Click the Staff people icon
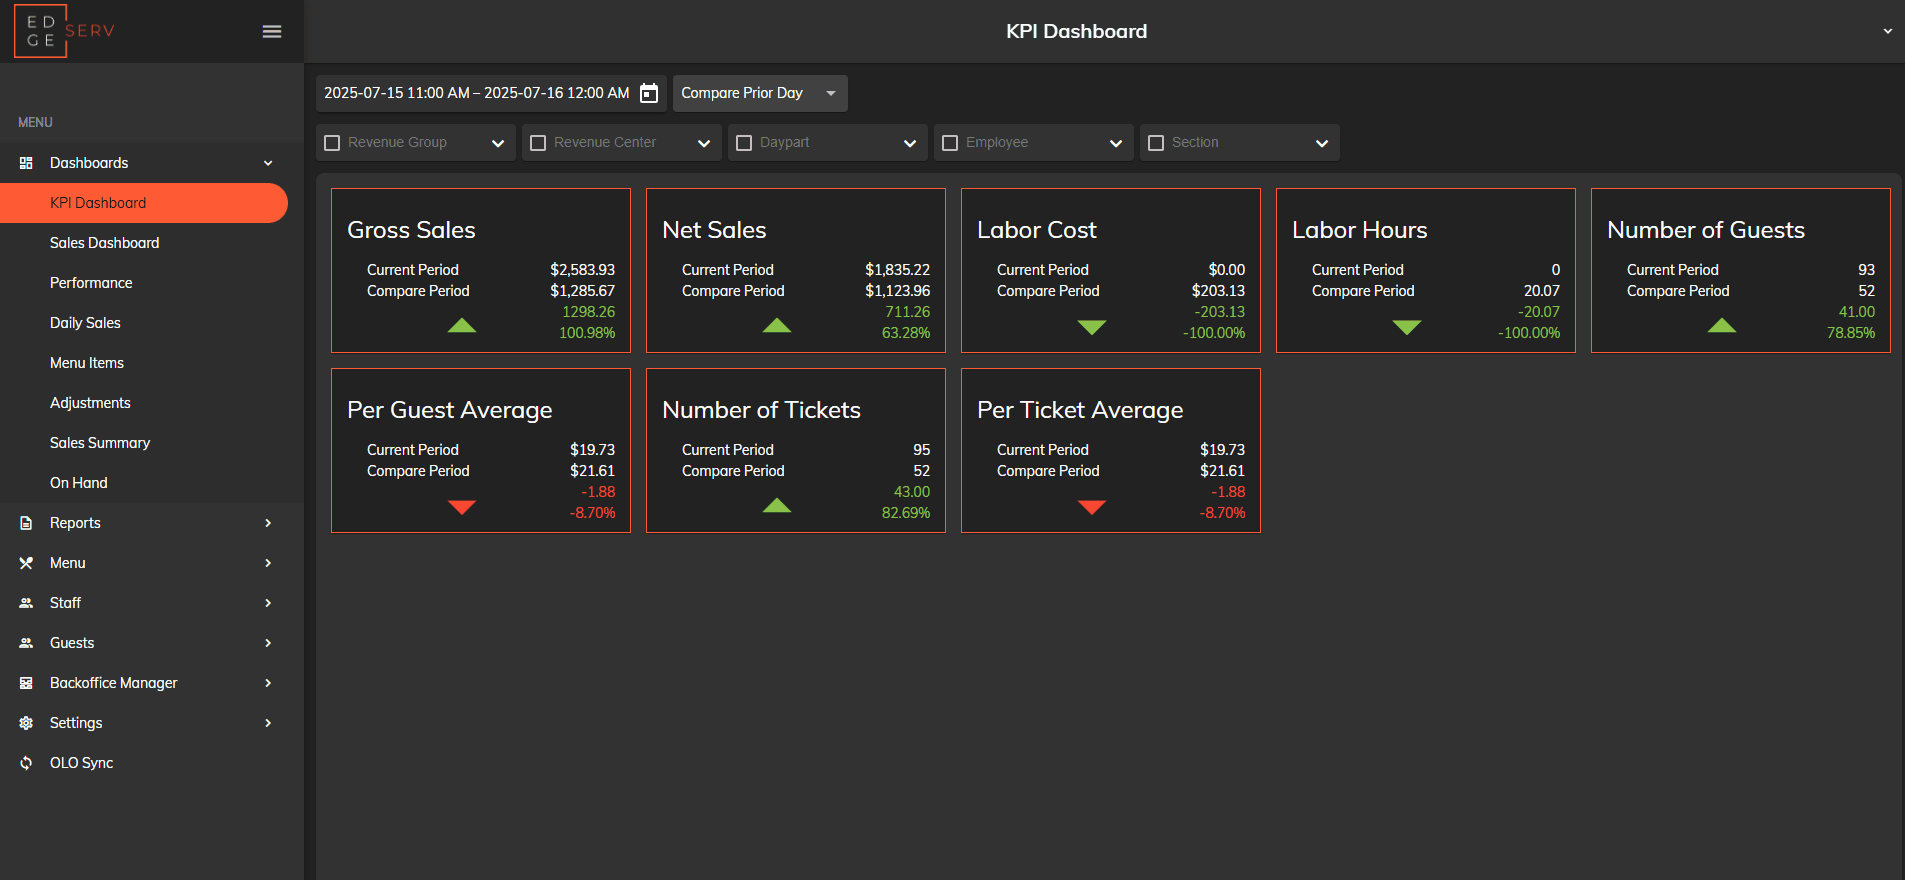Screen dimensions: 1905x880 click(x=26, y=603)
